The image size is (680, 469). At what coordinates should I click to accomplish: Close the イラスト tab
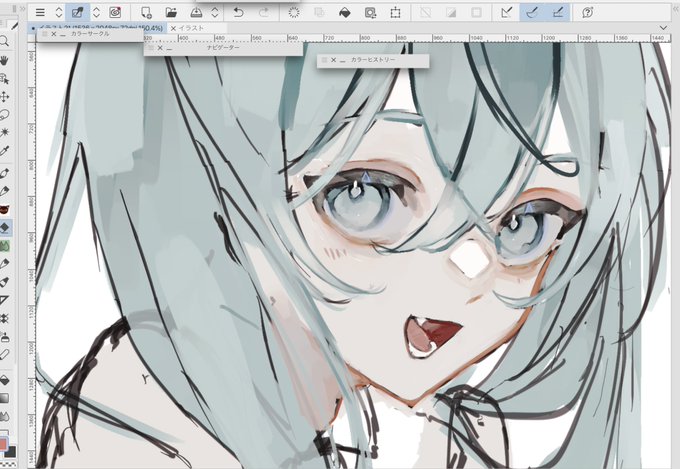[x=173, y=28]
